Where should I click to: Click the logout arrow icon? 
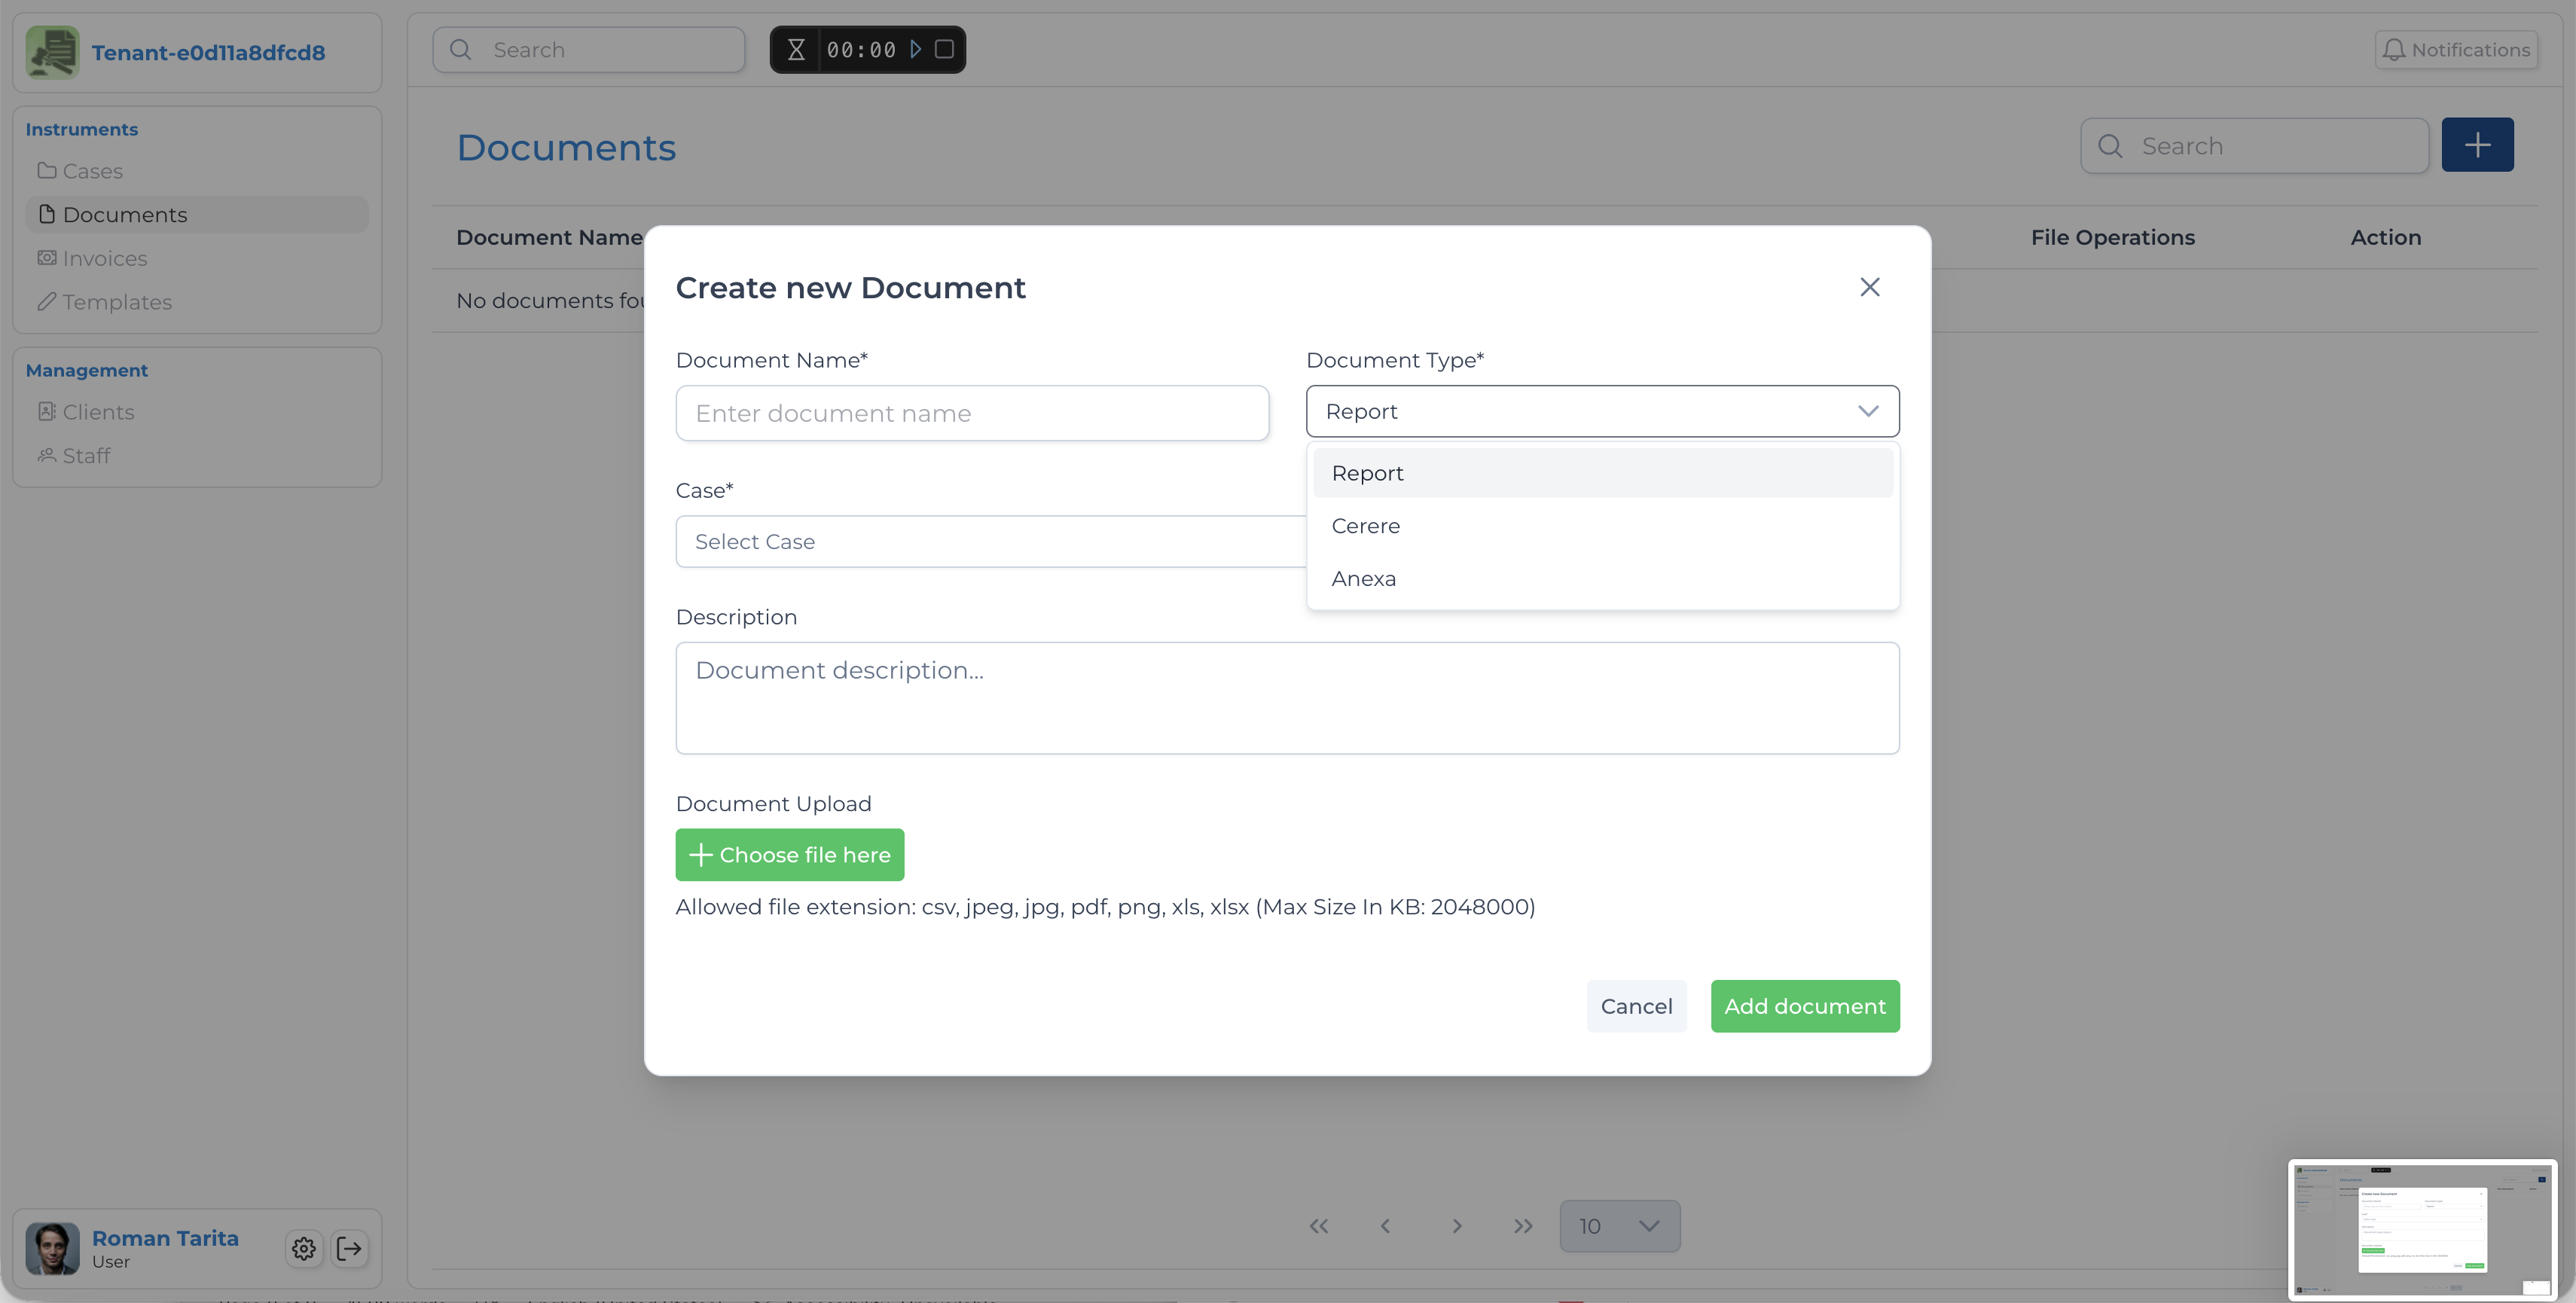349,1248
